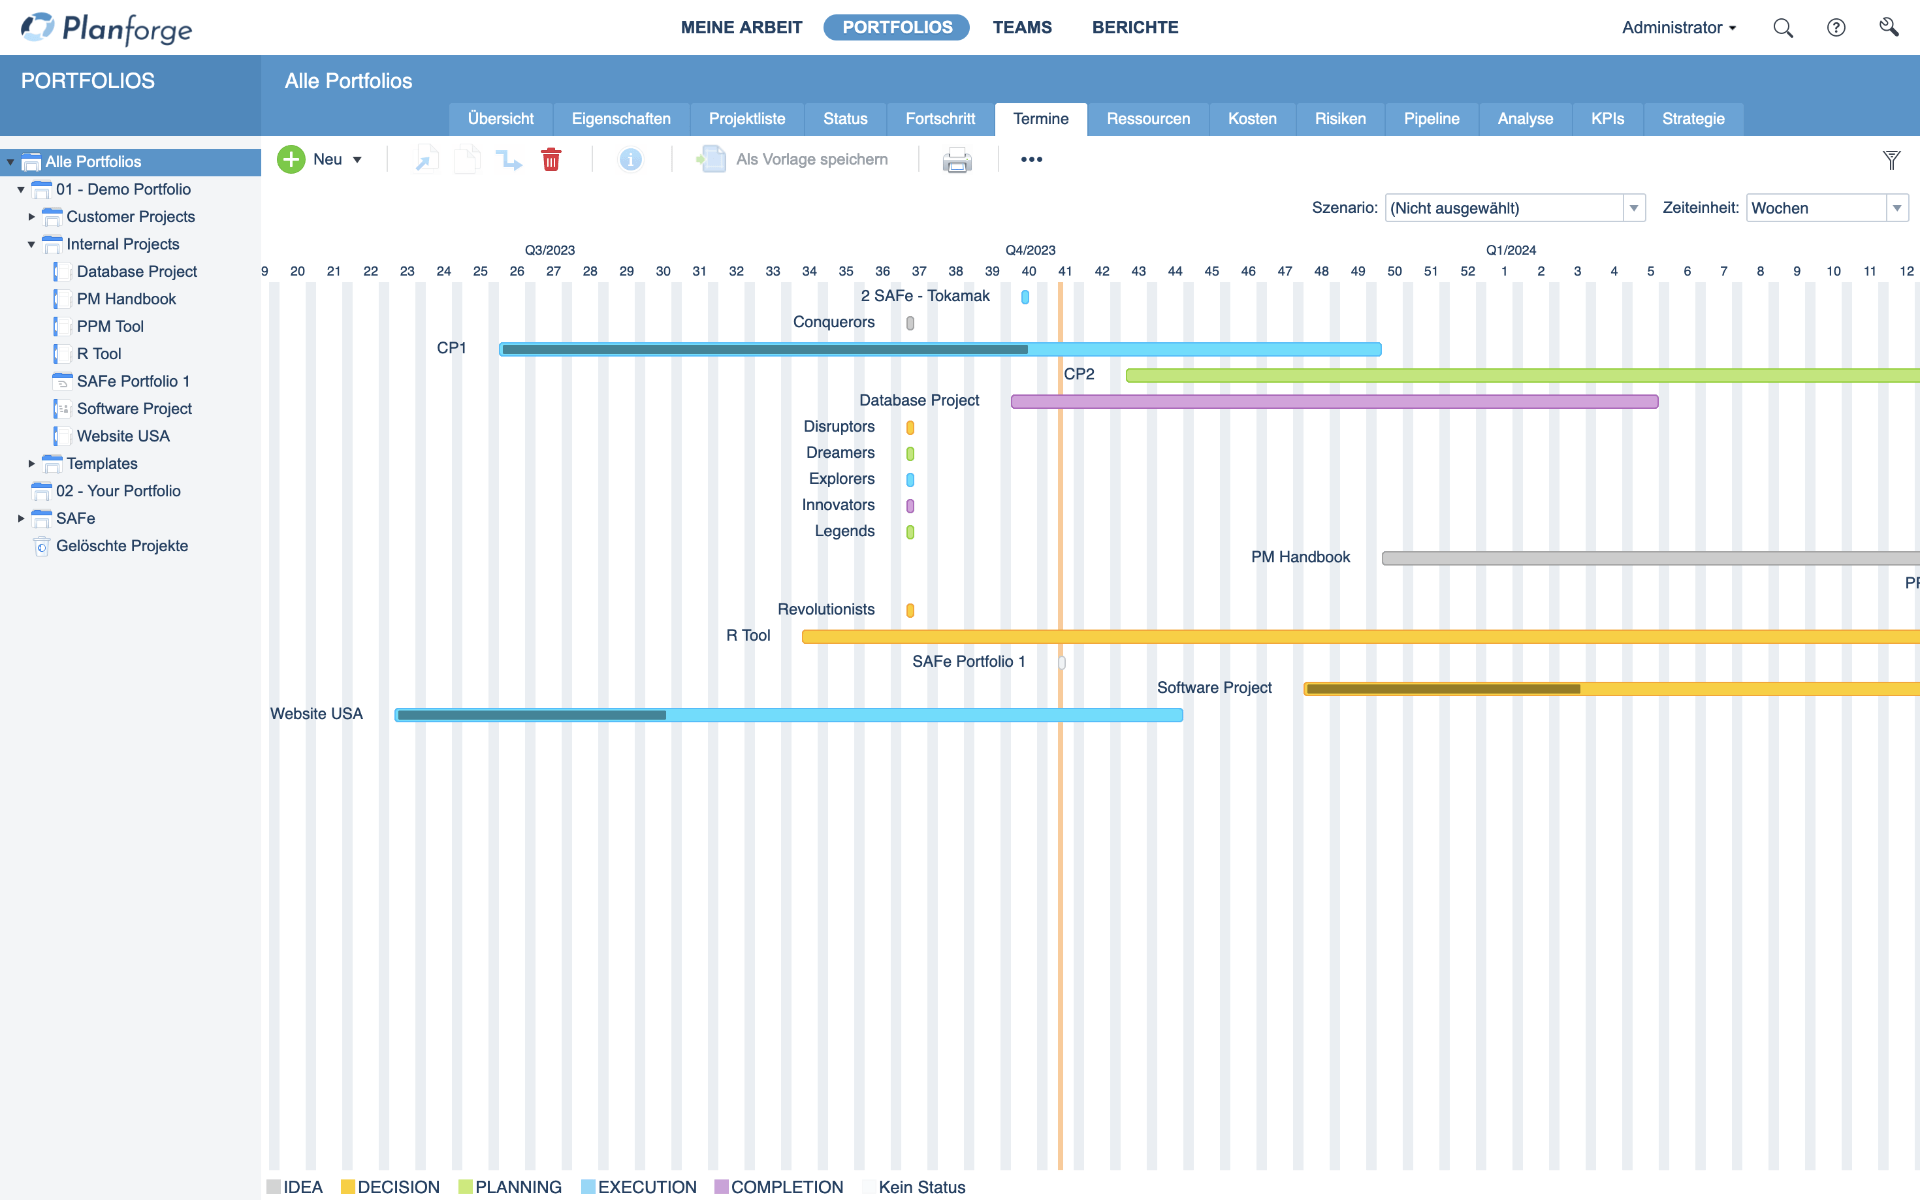Click the admin search-wrench icon in header

coord(1889,27)
